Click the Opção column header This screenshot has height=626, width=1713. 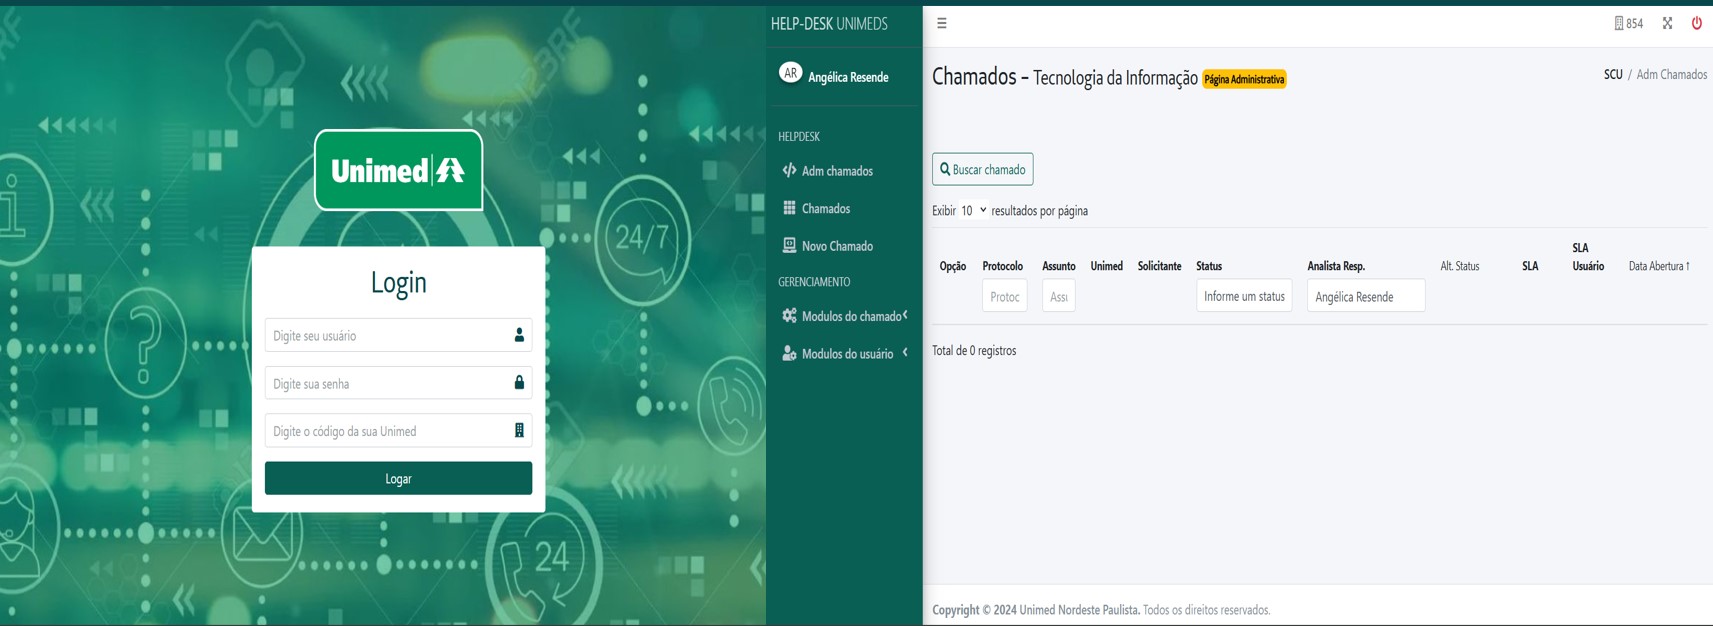[953, 266]
